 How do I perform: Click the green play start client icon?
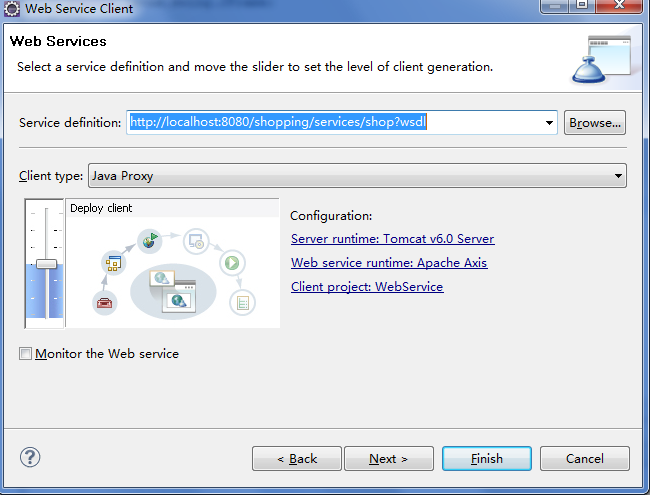click(x=232, y=262)
